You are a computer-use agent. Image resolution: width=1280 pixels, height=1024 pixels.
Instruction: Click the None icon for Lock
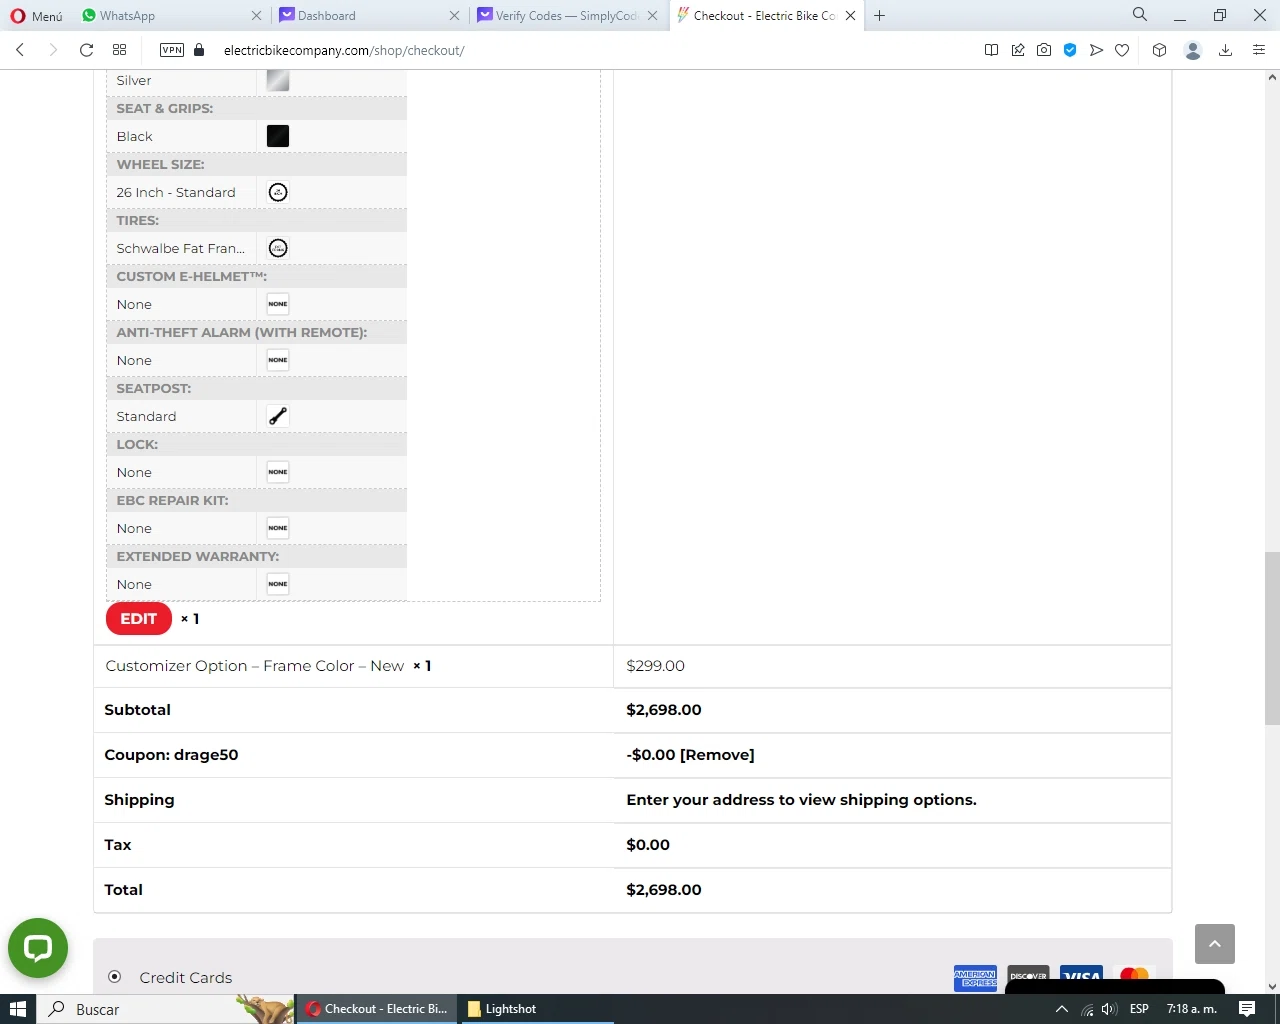click(x=278, y=472)
